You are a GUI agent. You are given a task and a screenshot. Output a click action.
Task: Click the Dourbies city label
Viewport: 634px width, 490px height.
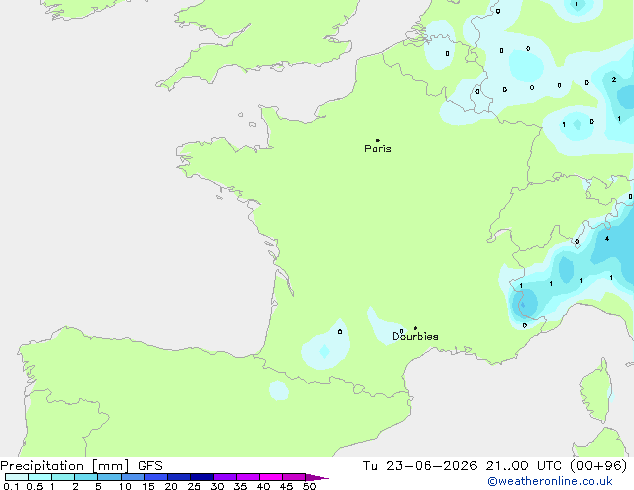tap(415, 336)
